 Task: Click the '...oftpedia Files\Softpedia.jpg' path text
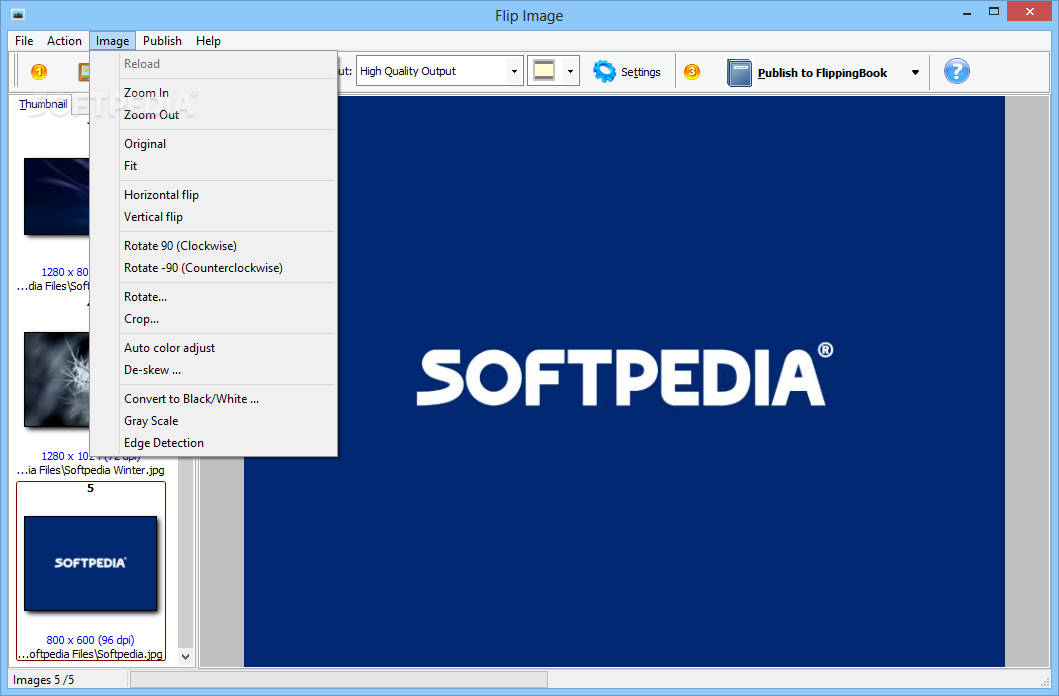tap(91, 653)
